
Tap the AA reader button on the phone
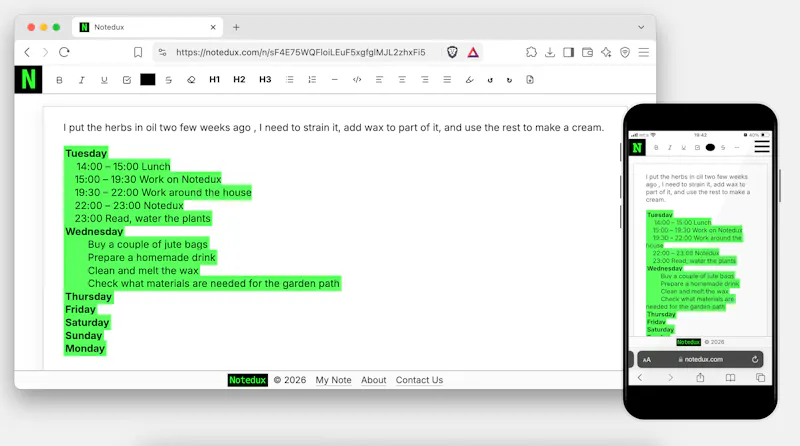pyautogui.click(x=647, y=360)
